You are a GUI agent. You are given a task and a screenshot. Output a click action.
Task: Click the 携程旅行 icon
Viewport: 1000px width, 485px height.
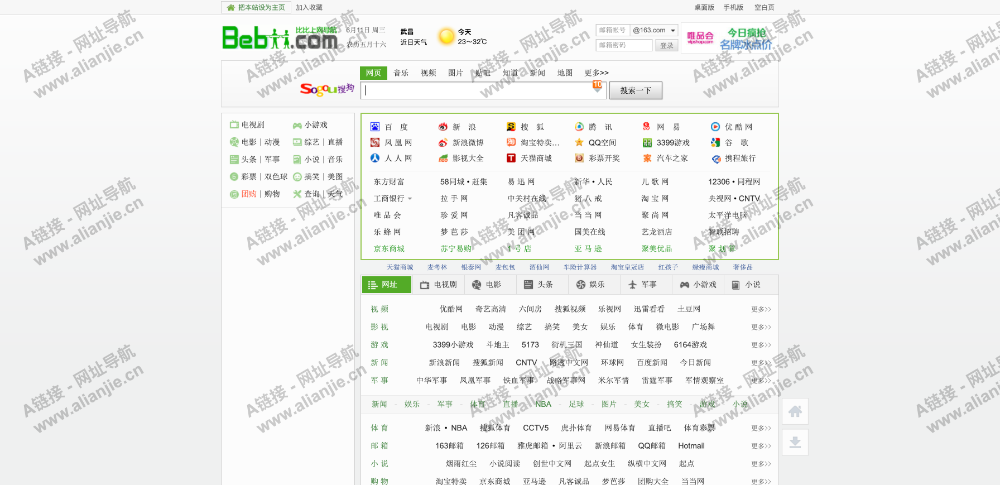pos(716,158)
